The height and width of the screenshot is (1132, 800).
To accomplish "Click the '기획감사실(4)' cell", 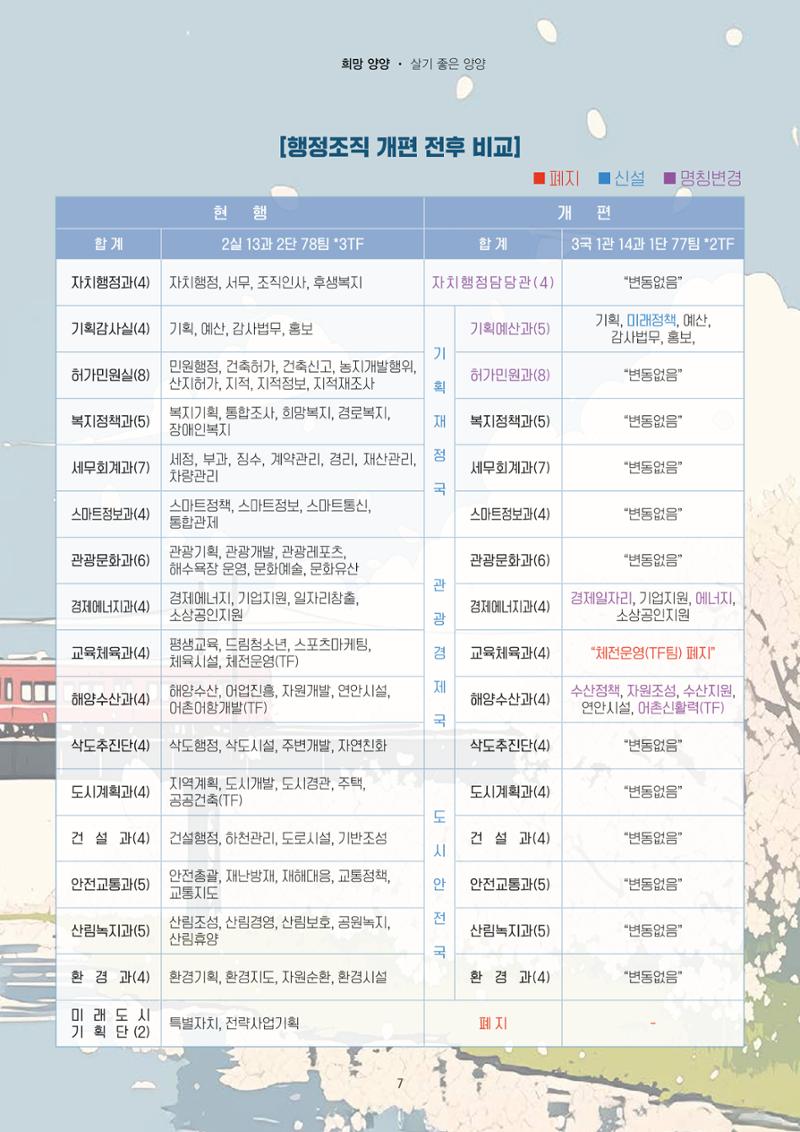I will [109, 328].
